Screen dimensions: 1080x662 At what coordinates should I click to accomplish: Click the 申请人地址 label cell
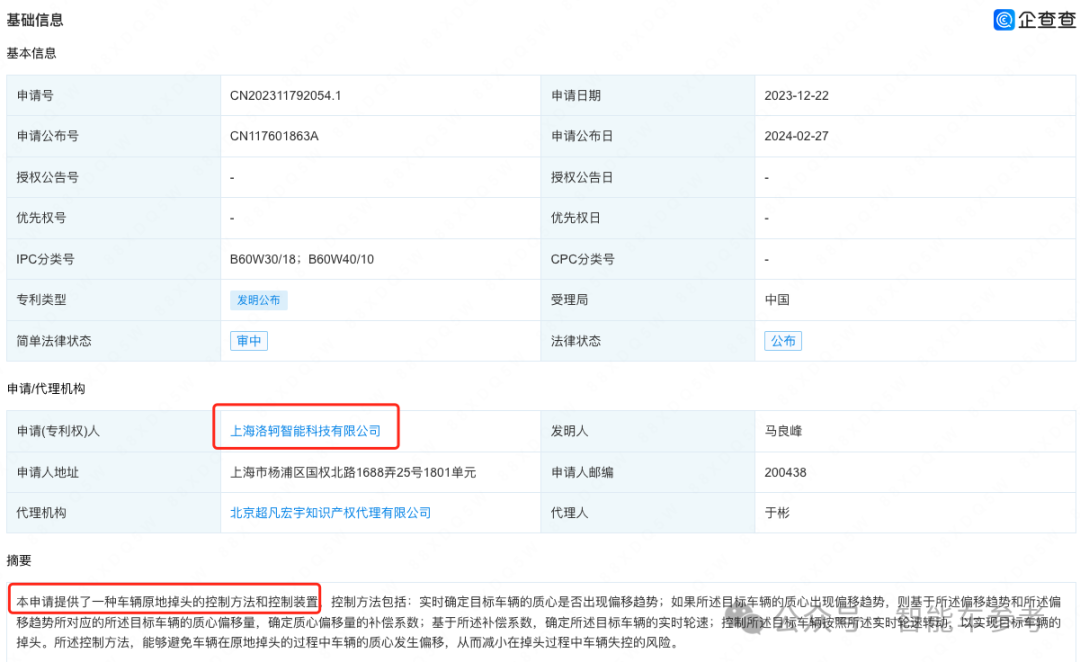click(114, 472)
